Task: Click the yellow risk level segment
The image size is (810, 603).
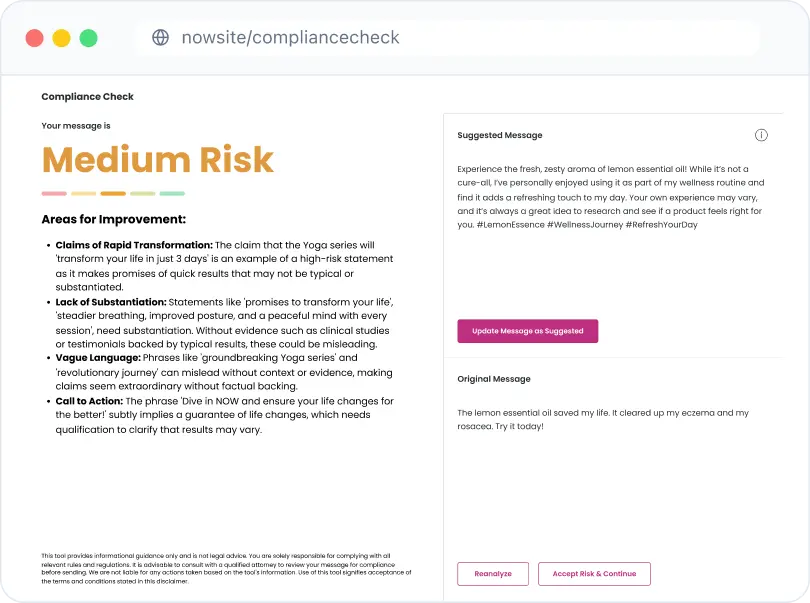Action: [x=84, y=193]
